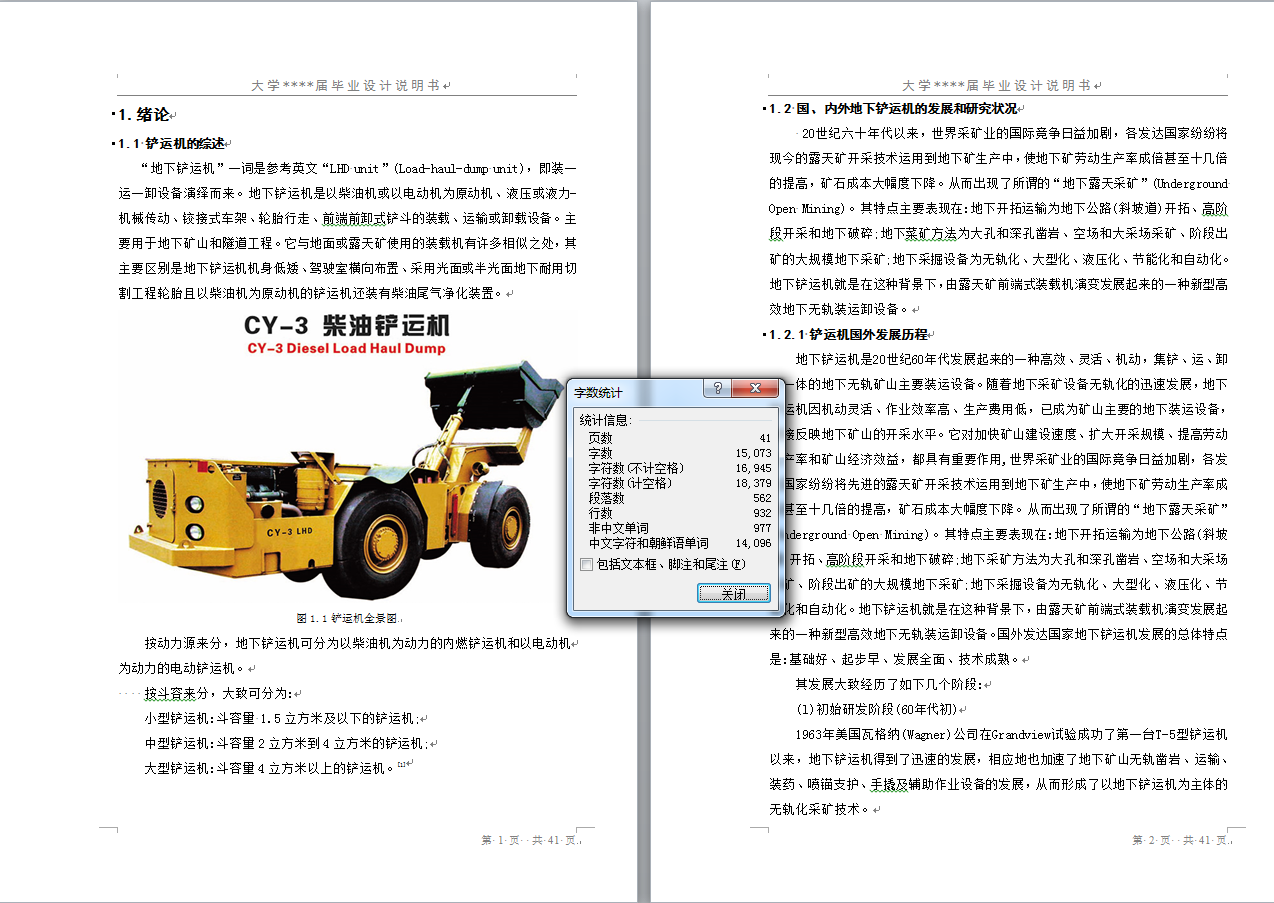Click the subtitle CY-3 Diesel Load Haul Dump in image
Viewport: 1274px width, 903px height.
[x=346, y=349]
